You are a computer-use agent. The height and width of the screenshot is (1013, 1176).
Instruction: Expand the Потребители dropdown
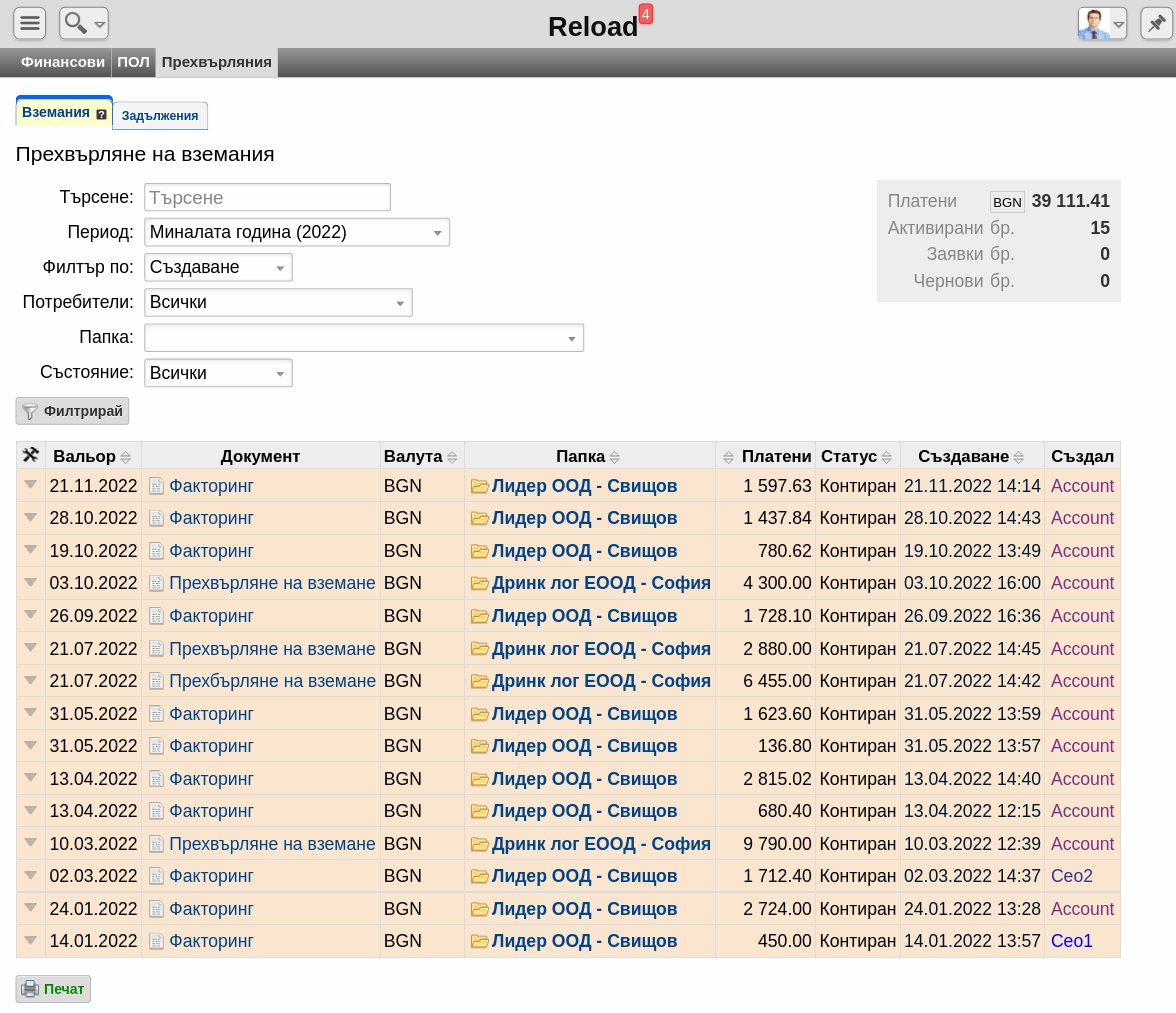[278, 302]
